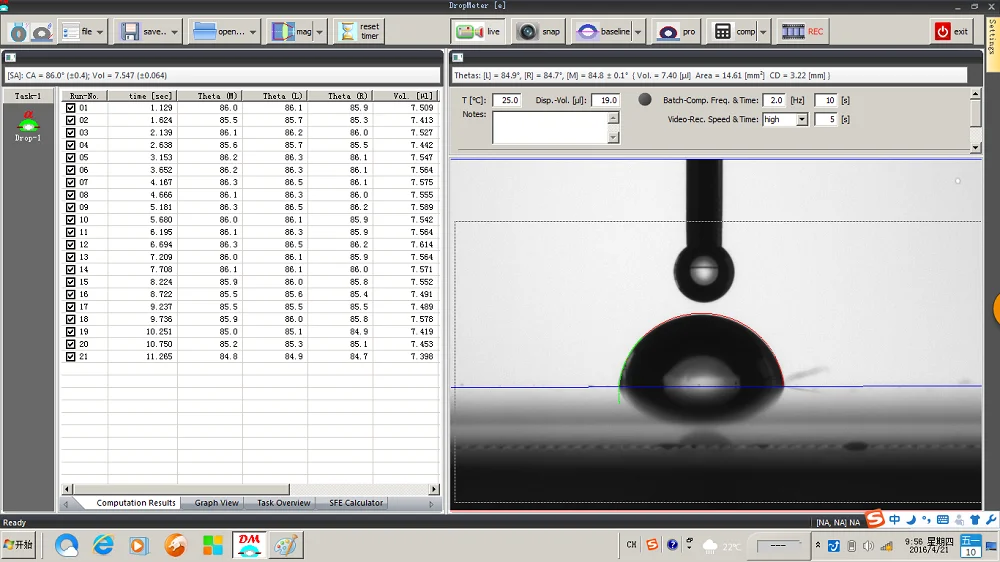Switch to the Graph View tab

point(216,503)
